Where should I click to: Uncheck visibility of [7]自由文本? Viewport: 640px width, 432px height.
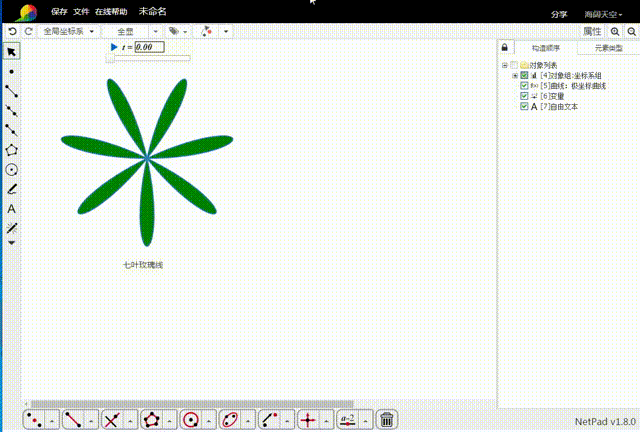[524, 106]
